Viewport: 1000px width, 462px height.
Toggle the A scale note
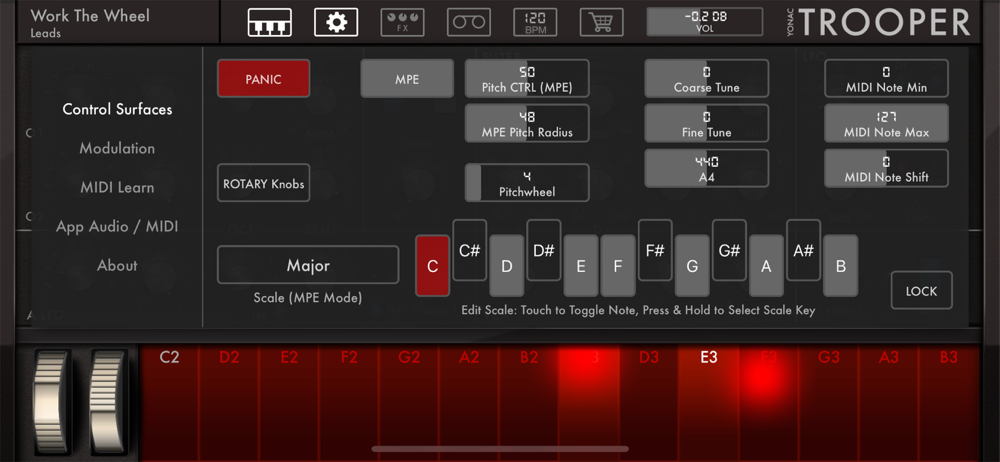pyautogui.click(x=766, y=265)
